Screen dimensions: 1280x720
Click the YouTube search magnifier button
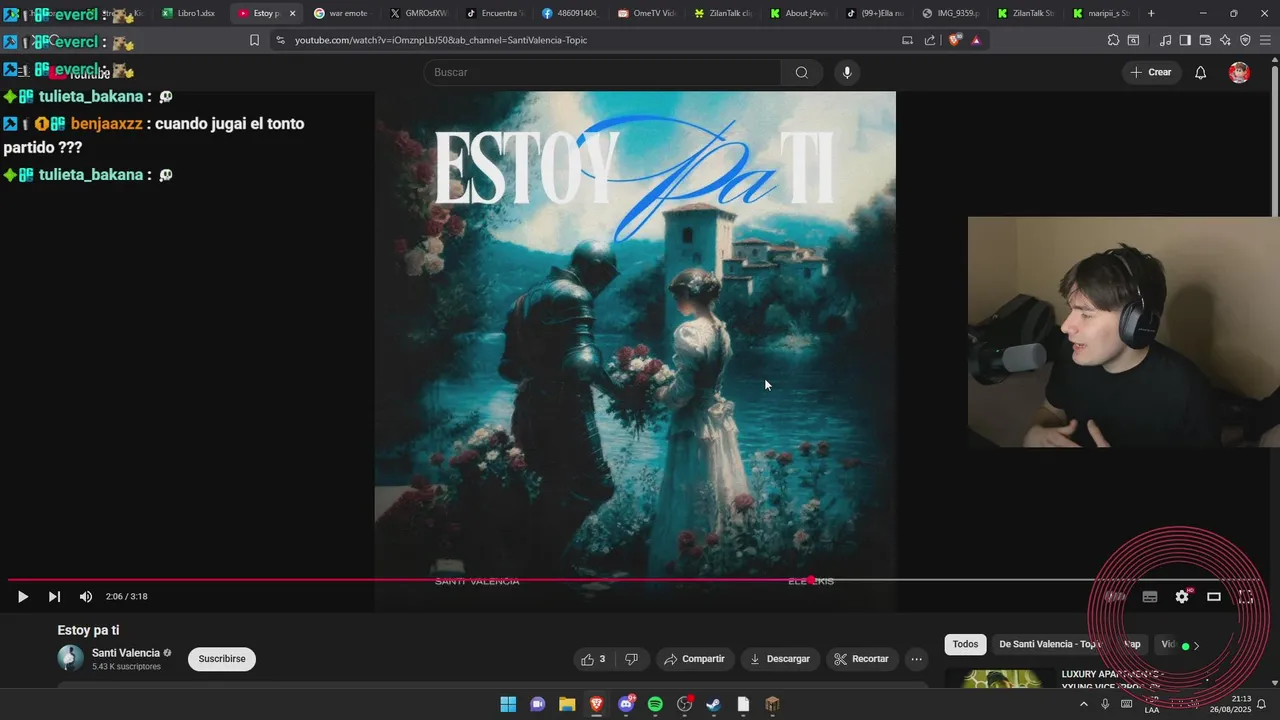[x=801, y=72]
